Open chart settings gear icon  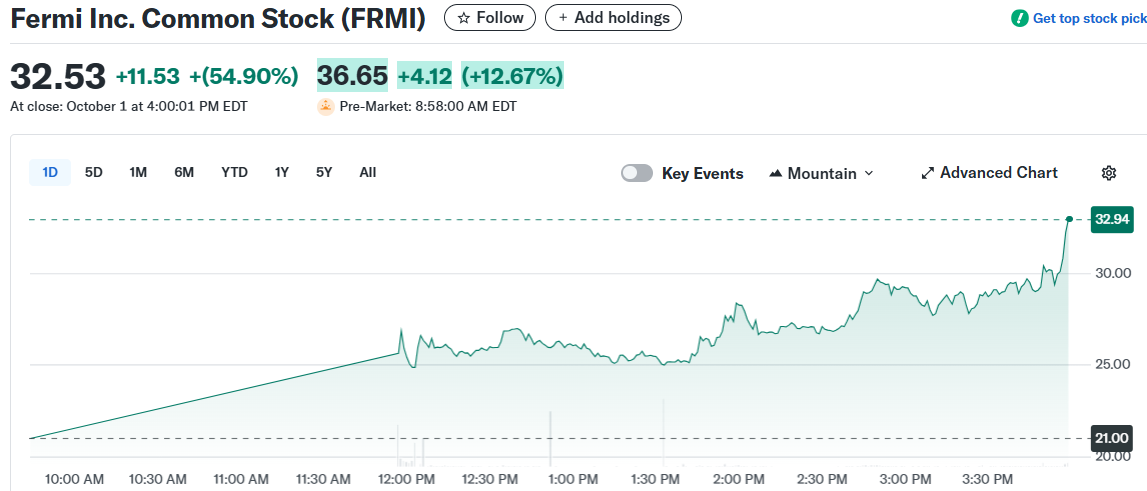pos(1108,173)
